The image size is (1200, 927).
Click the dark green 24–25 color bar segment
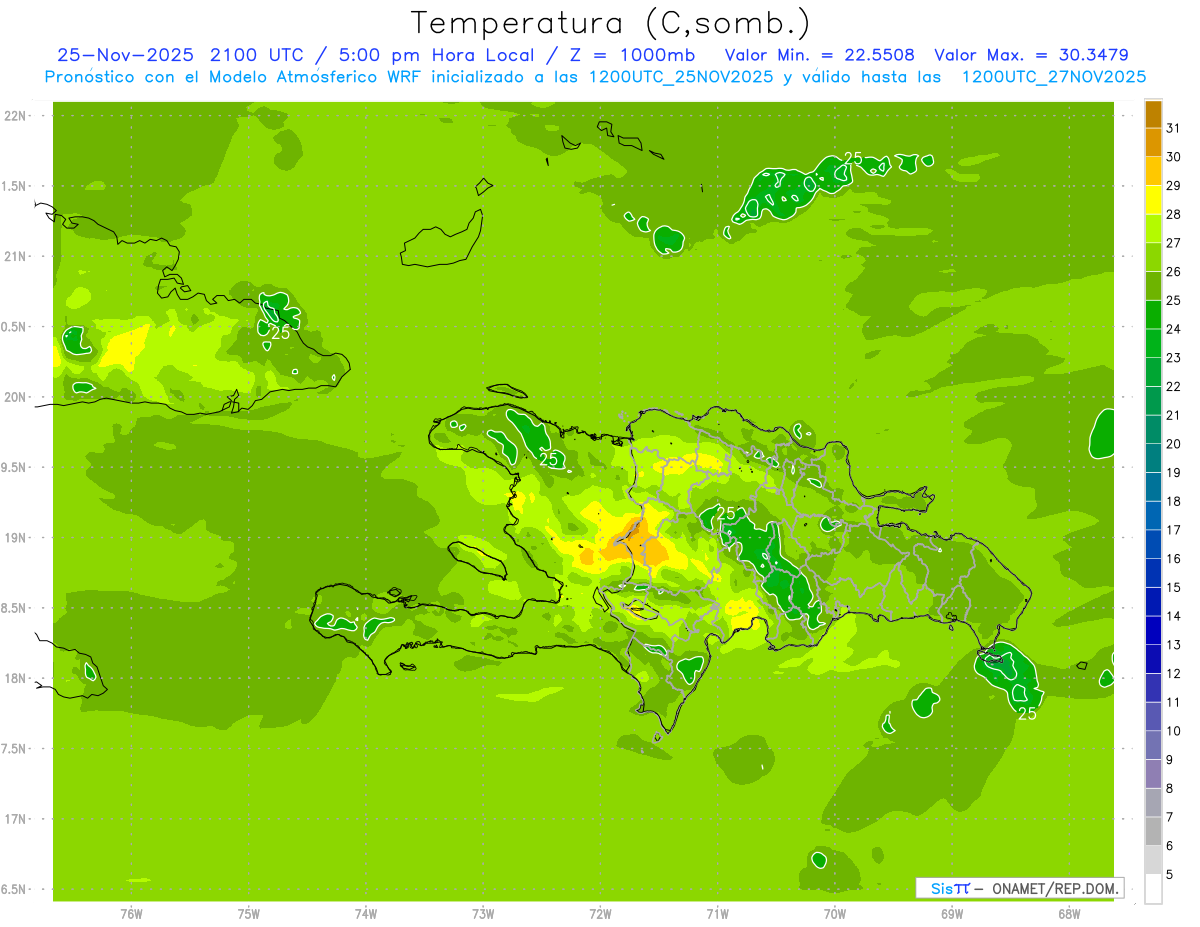1153,315
